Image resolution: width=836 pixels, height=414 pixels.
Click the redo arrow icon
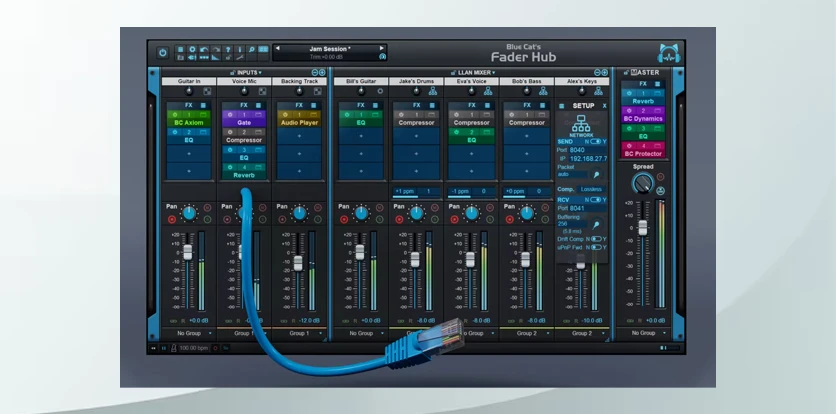point(216,49)
